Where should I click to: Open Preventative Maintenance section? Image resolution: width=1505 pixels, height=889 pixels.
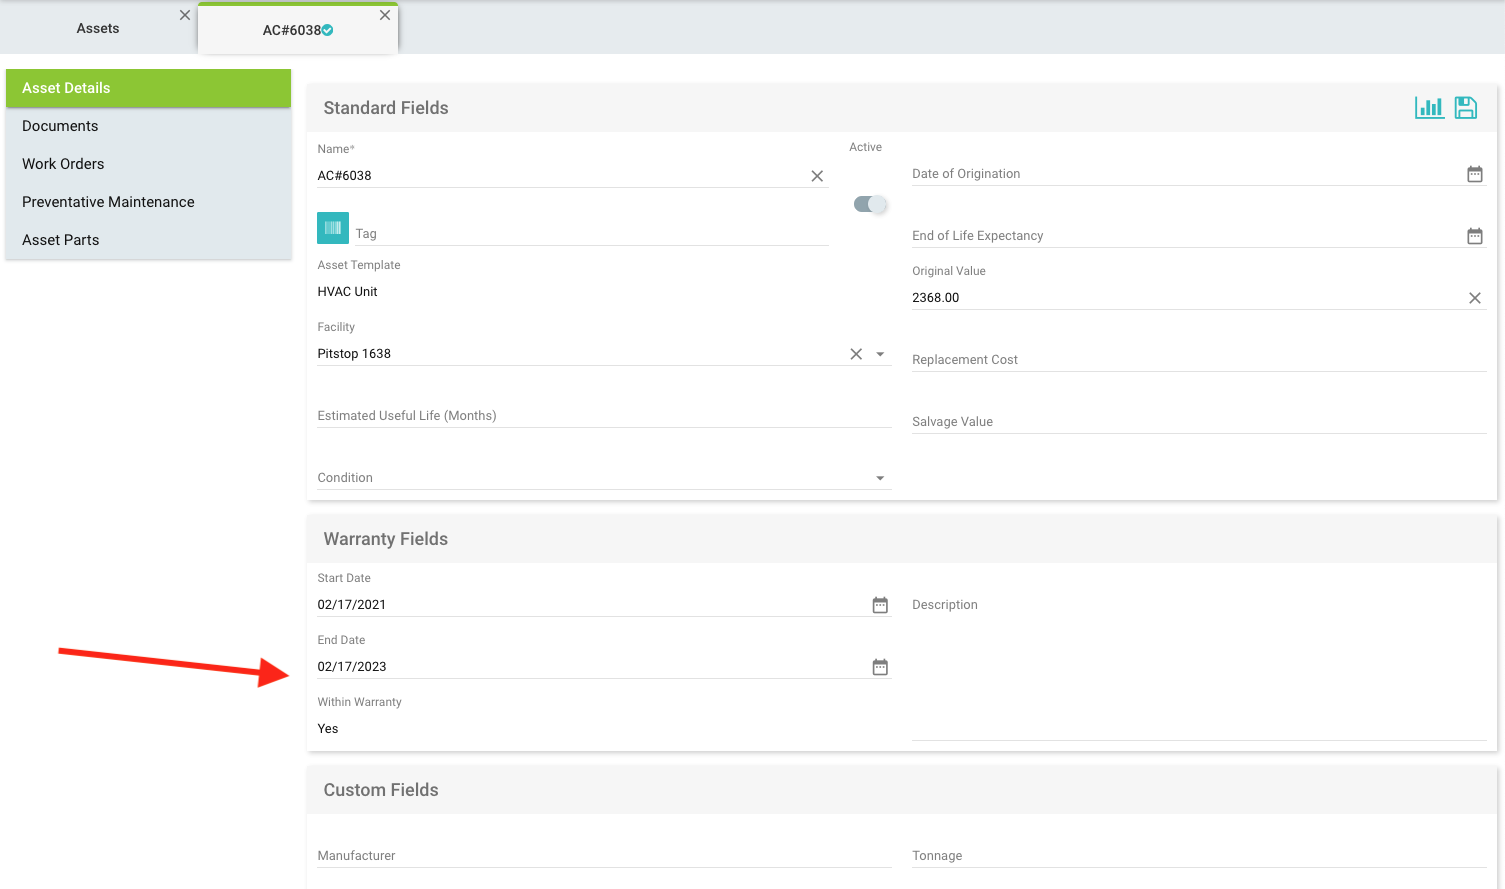pyautogui.click(x=108, y=202)
